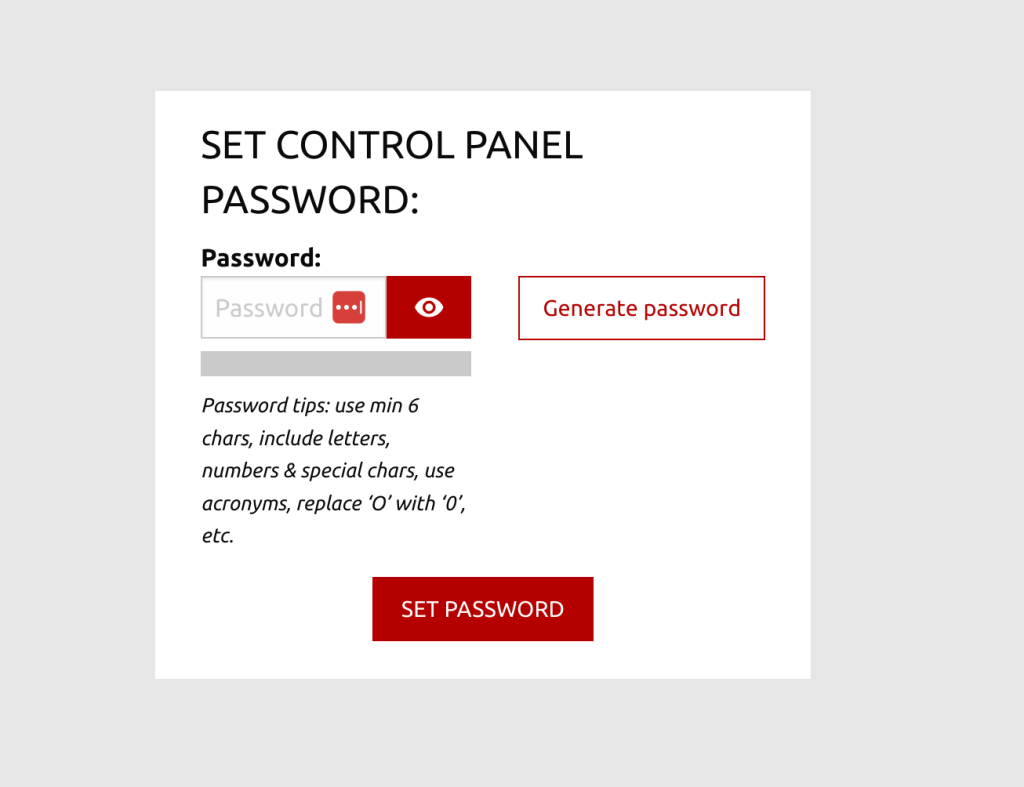Click the SET PASSWORD button

[x=483, y=609]
